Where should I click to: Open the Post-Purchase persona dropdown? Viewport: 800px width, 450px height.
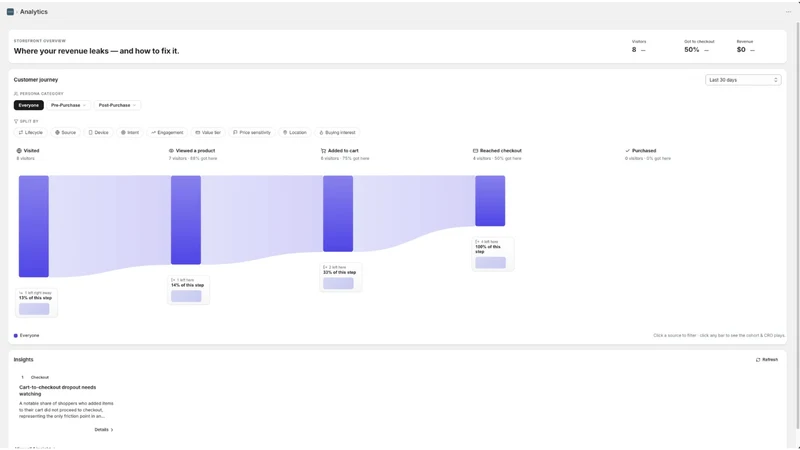(117, 105)
